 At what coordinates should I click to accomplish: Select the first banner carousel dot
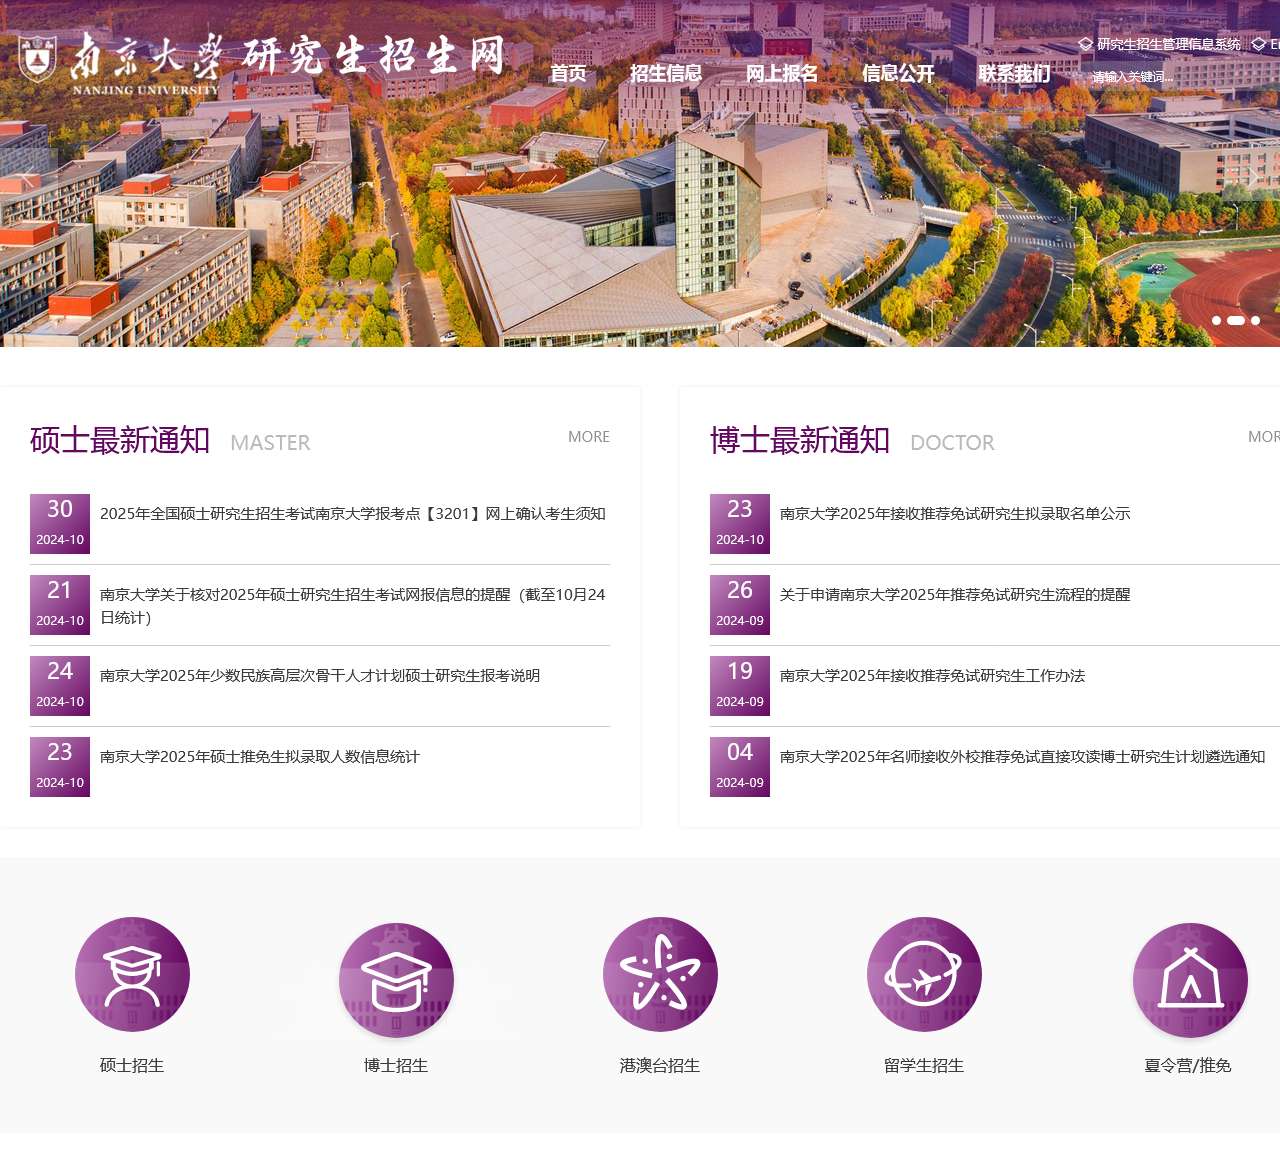(1216, 320)
